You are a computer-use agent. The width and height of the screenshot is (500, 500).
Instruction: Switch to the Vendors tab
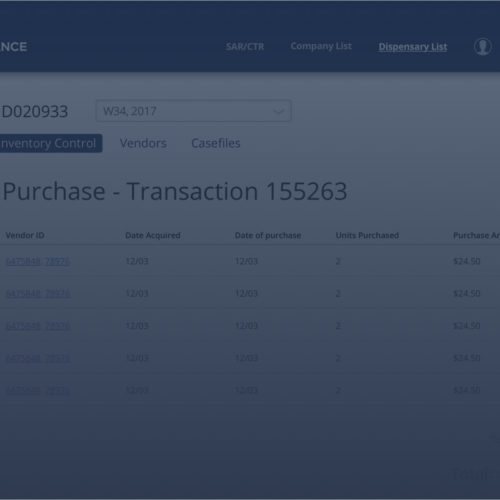[143, 143]
